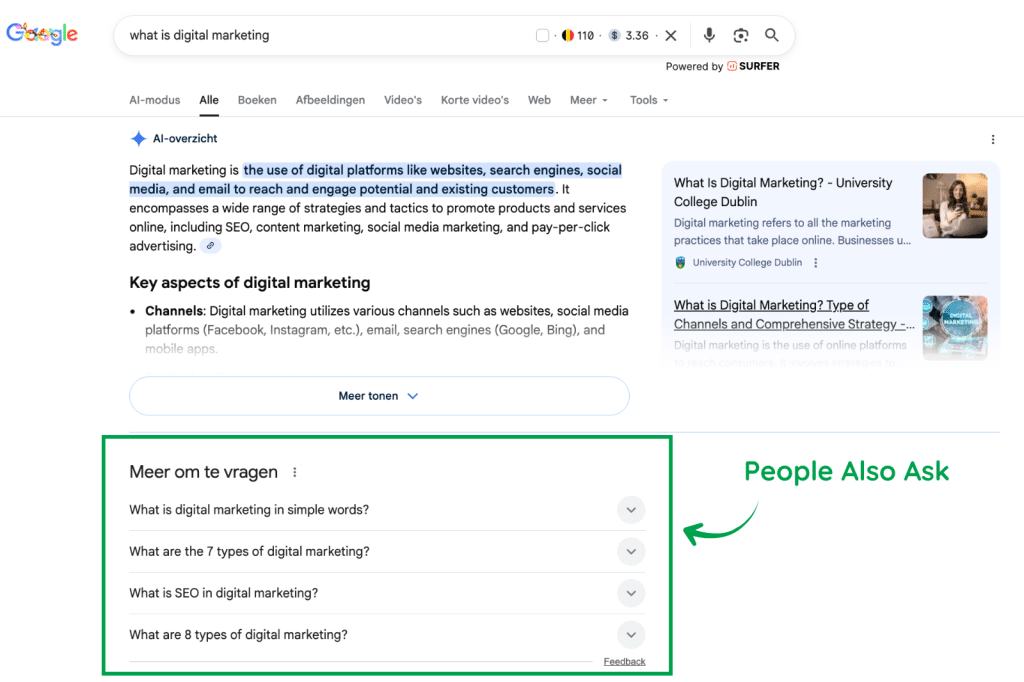Viewport: 1024px width, 682px height.
Task: Click the Meer tonen button
Action: tap(379, 396)
